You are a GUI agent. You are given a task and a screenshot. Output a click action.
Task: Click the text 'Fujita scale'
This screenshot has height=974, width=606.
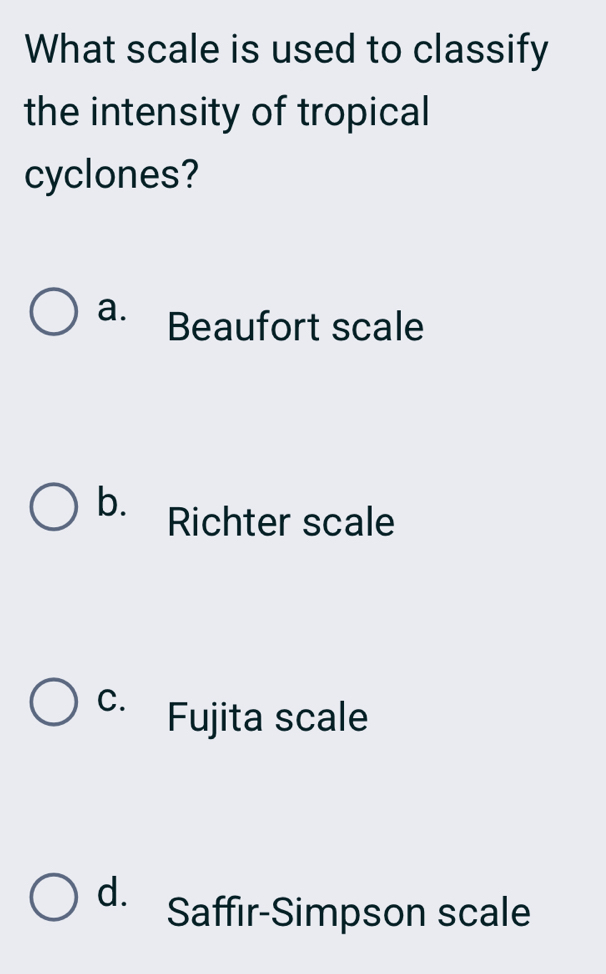click(266, 717)
